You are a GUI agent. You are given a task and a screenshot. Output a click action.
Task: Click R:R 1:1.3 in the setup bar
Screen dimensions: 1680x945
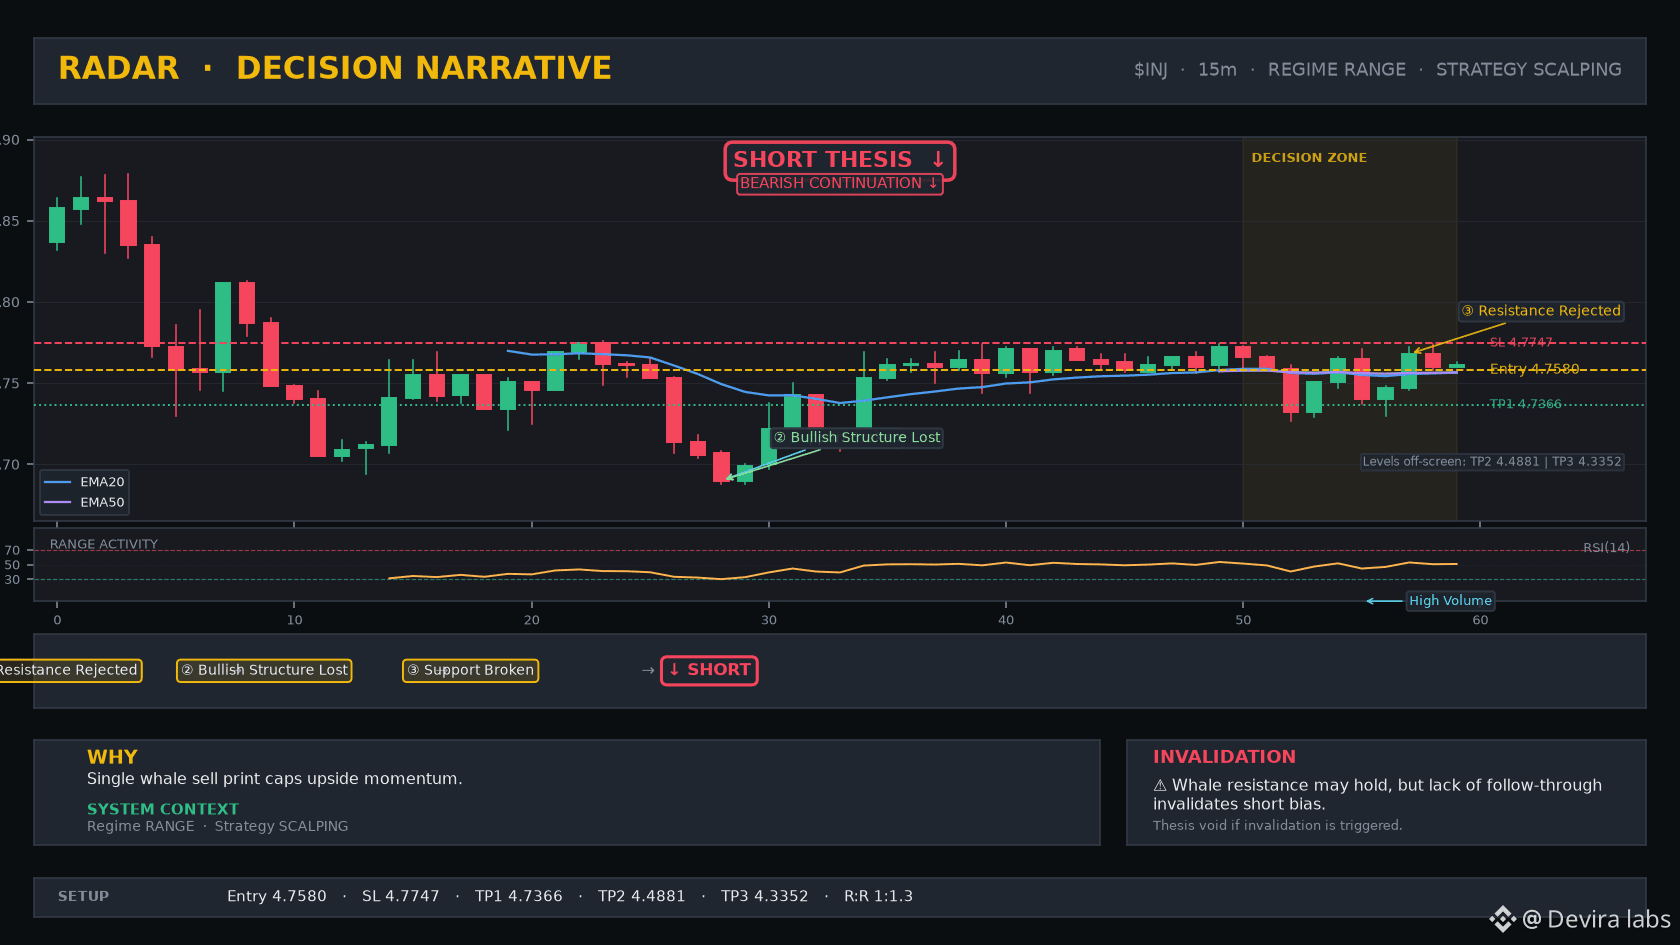coord(878,897)
